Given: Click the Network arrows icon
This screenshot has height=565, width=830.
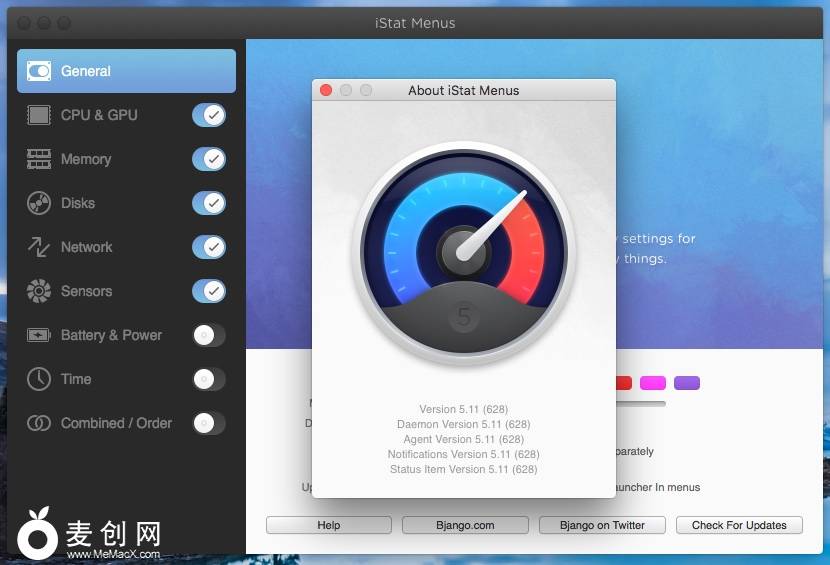Looking at the screenshot, I should click(39, 247).
